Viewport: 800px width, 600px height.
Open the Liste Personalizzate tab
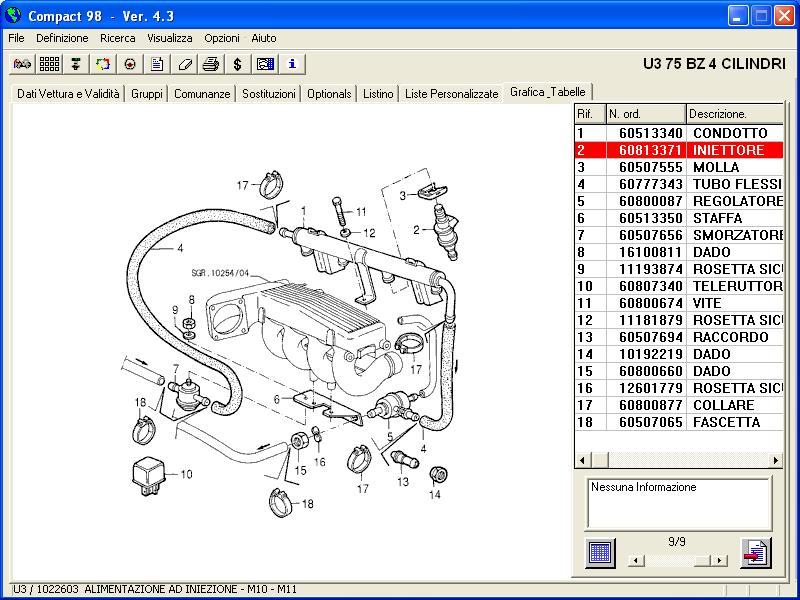pyautogui.click(x=451, y=94)
